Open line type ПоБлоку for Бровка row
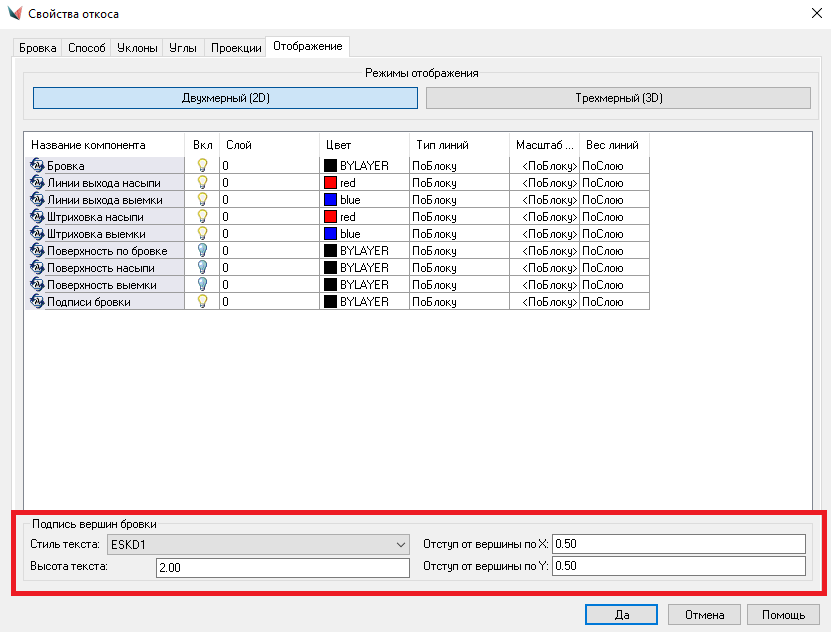Screen dimensions: 831x632 (459, 166)
